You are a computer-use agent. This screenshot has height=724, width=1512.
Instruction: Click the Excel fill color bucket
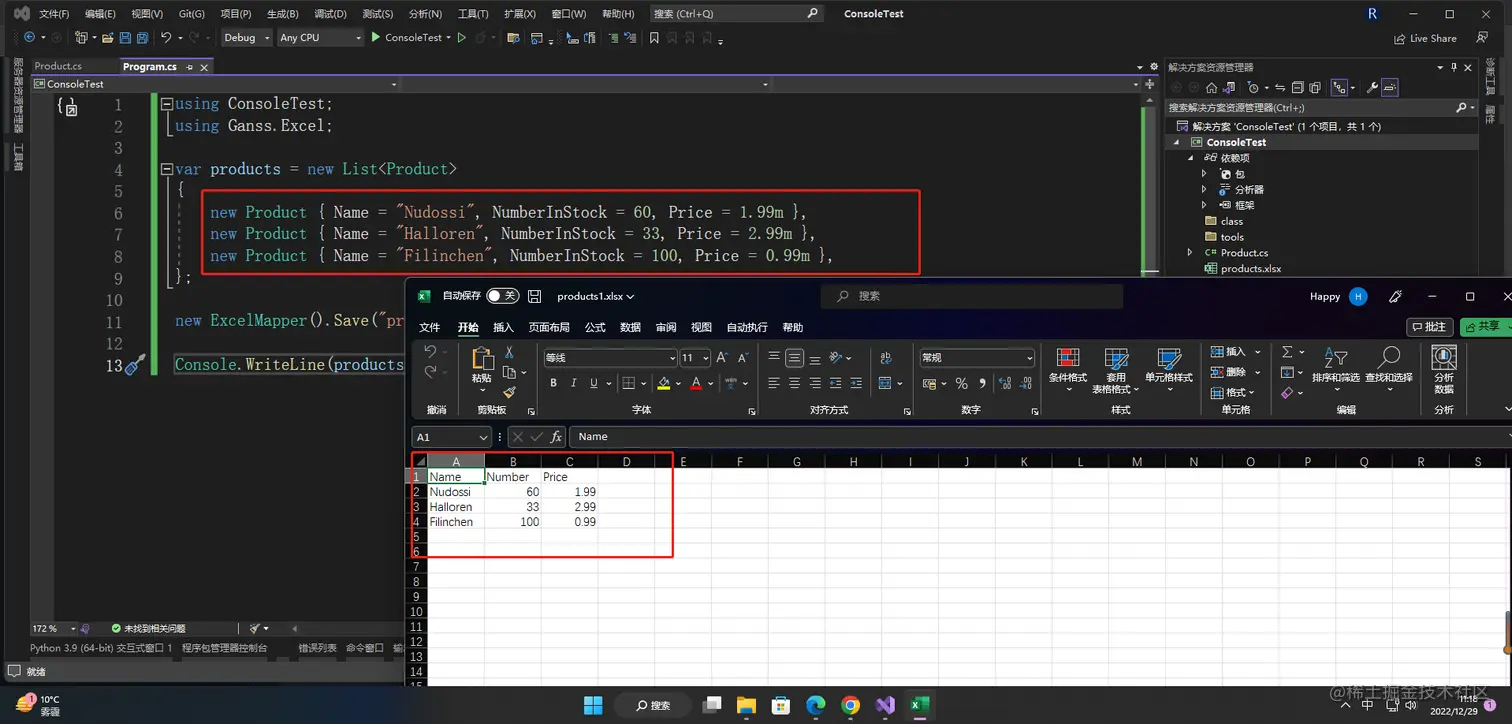[x=664, y=383]
